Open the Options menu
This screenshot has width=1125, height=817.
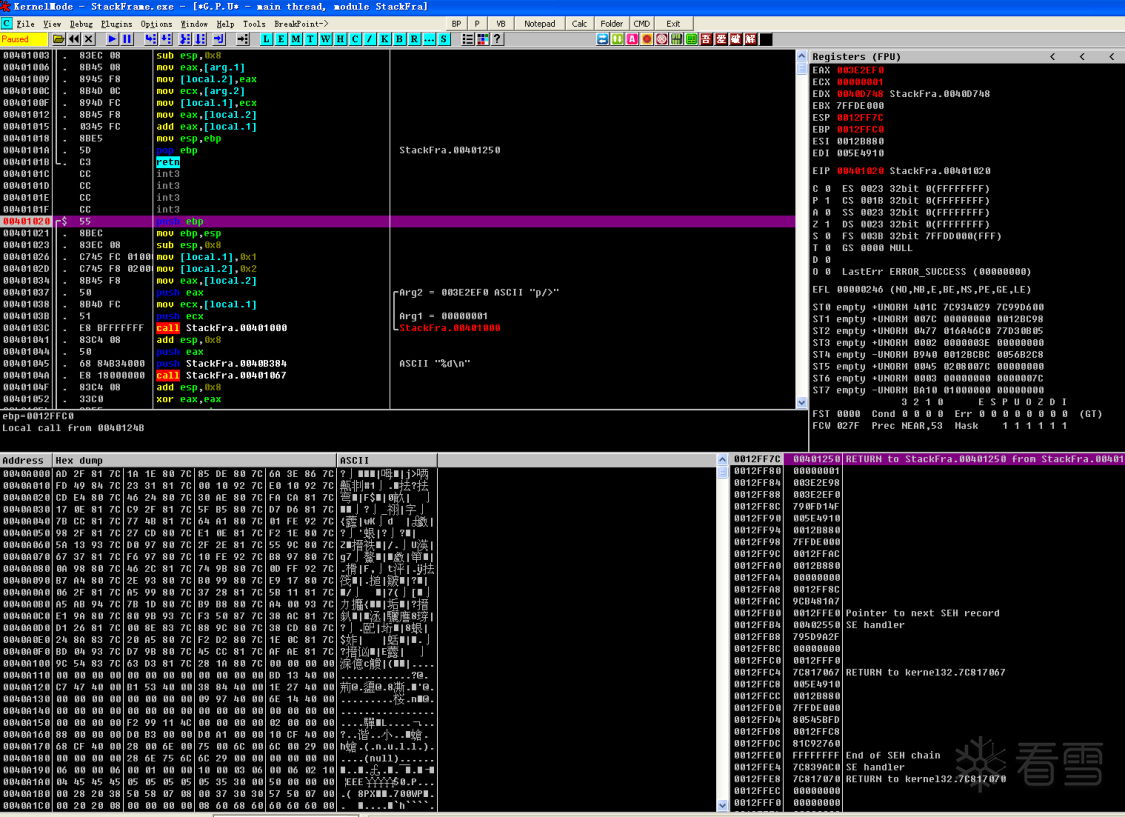[156, 24]
